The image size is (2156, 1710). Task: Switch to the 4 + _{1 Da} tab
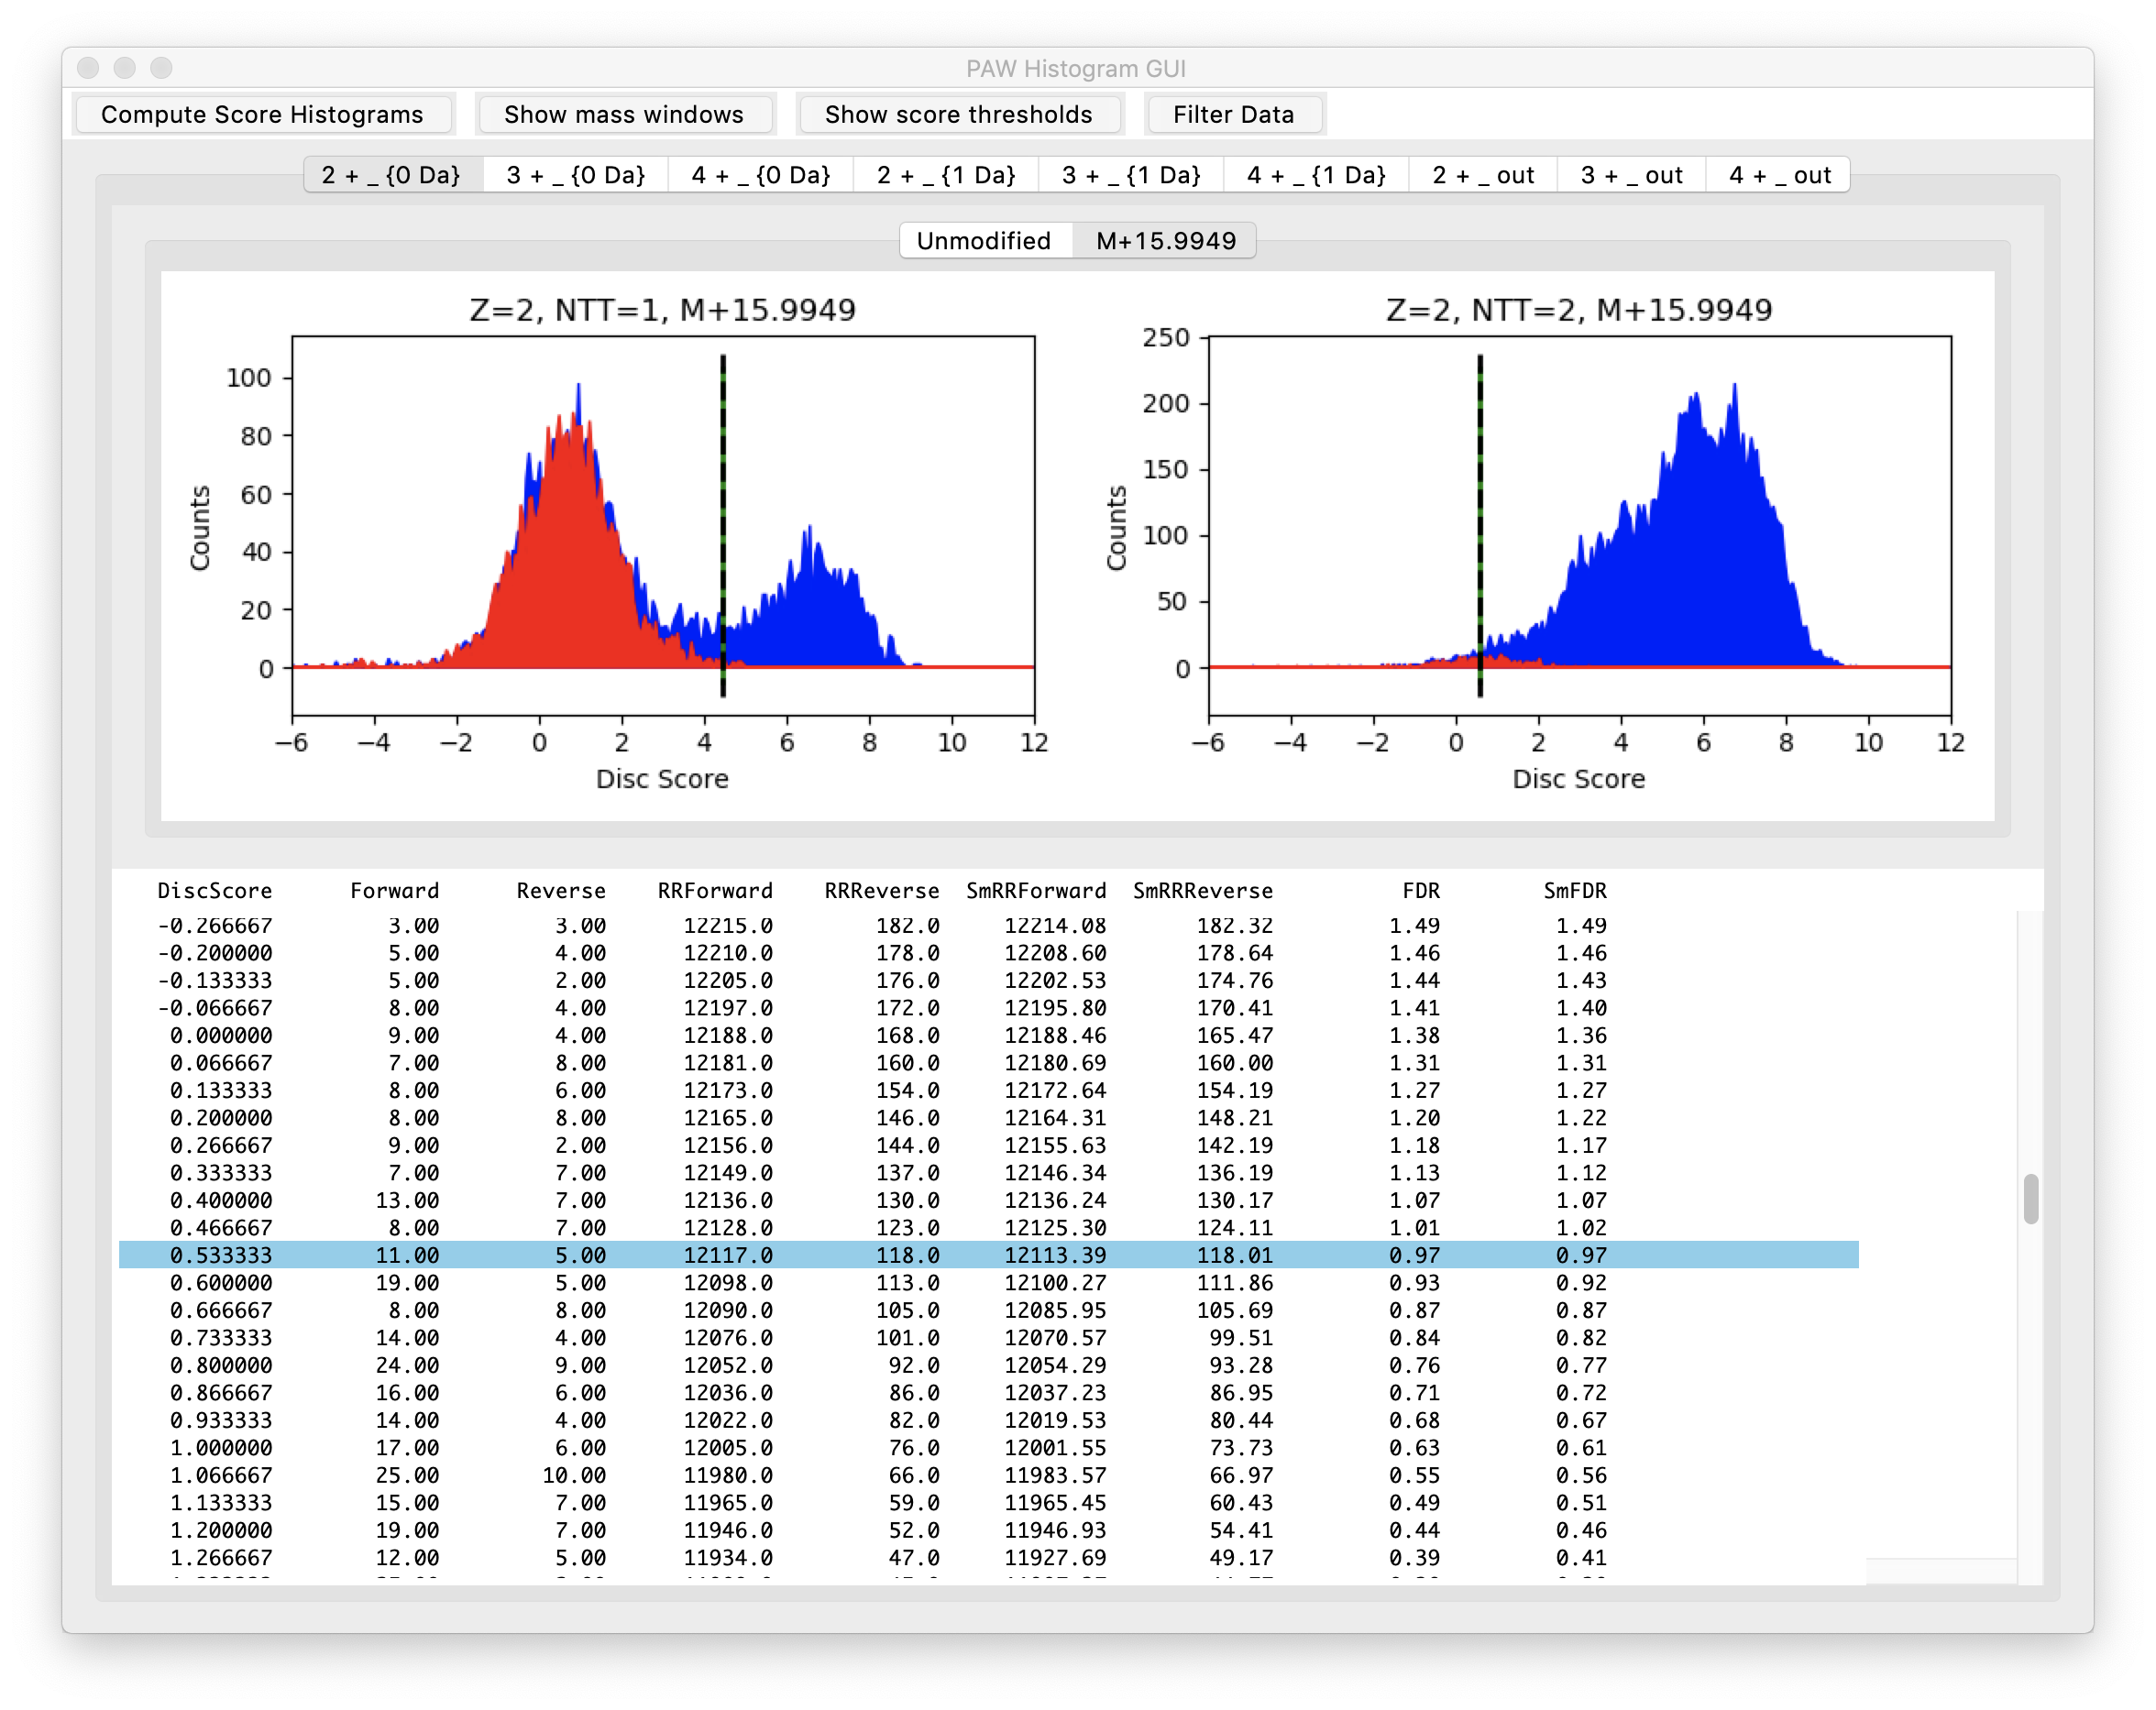pyautogui.click(x=1316, y=175)
